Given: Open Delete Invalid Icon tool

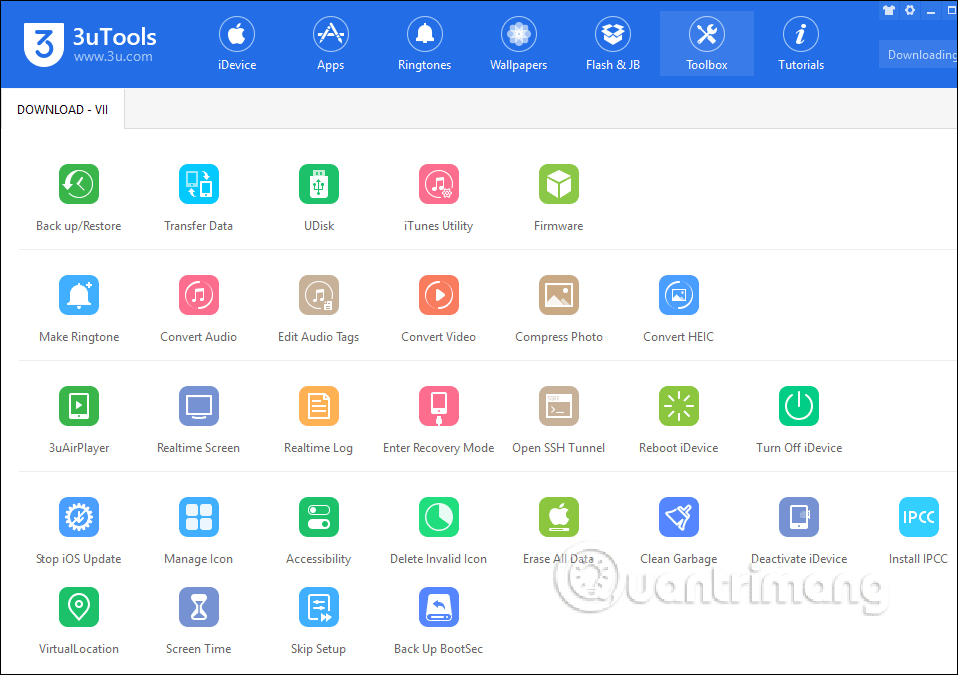Looking at the screenshot, I should tap(439, 517).
